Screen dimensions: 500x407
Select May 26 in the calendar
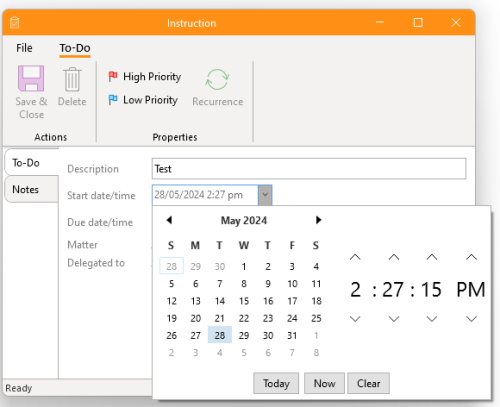[x=171, y=335]
